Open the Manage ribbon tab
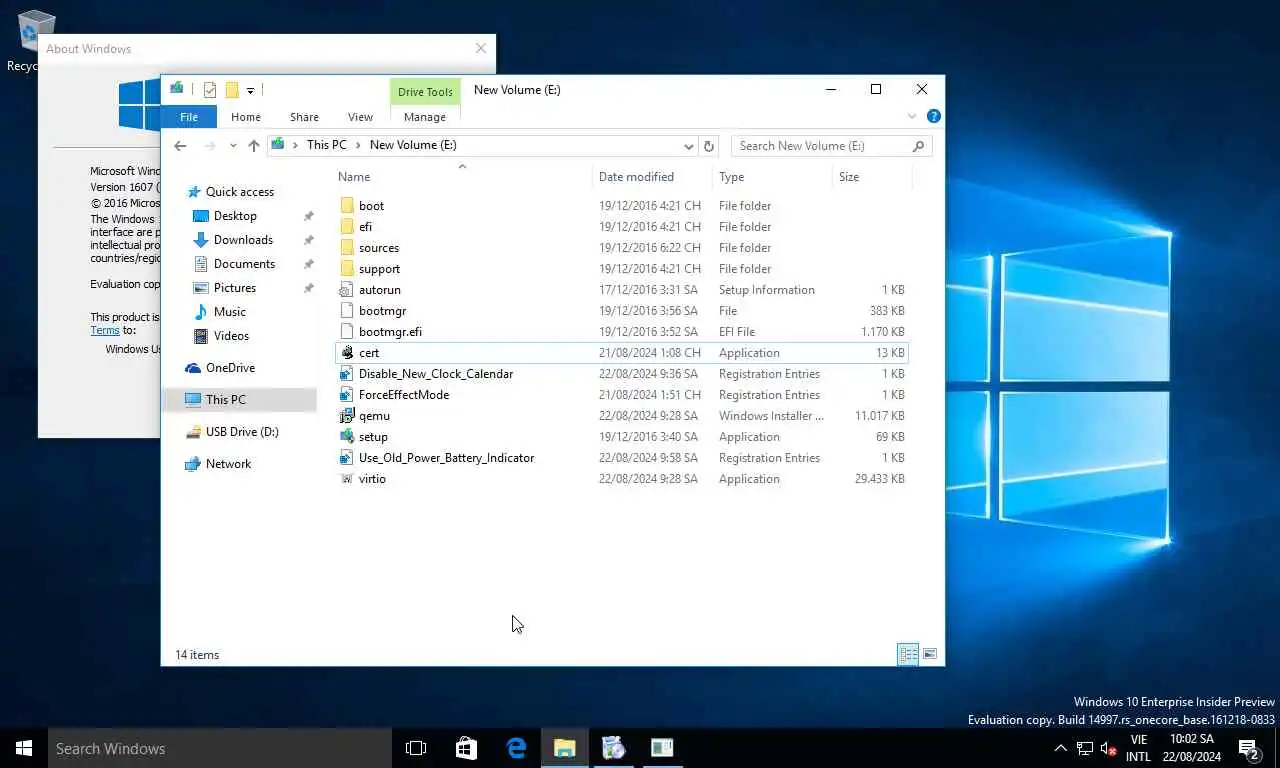Viewport: 1280px width, 768px height. [x=425, y=117]
